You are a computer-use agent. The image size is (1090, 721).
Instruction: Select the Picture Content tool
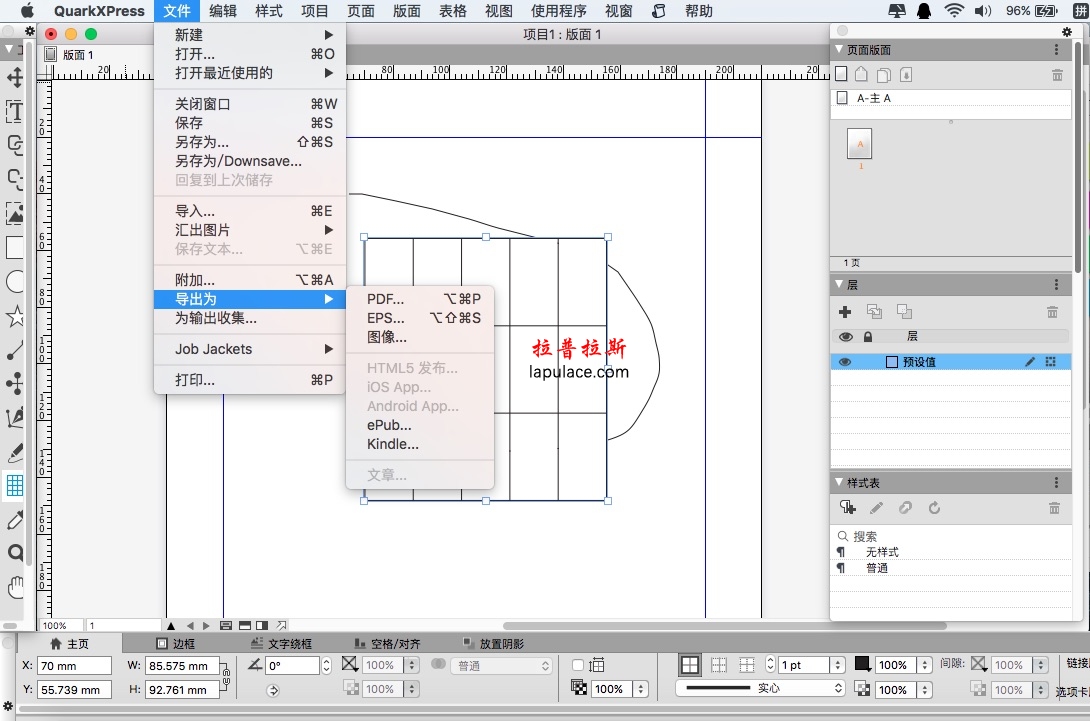(15, 213)
